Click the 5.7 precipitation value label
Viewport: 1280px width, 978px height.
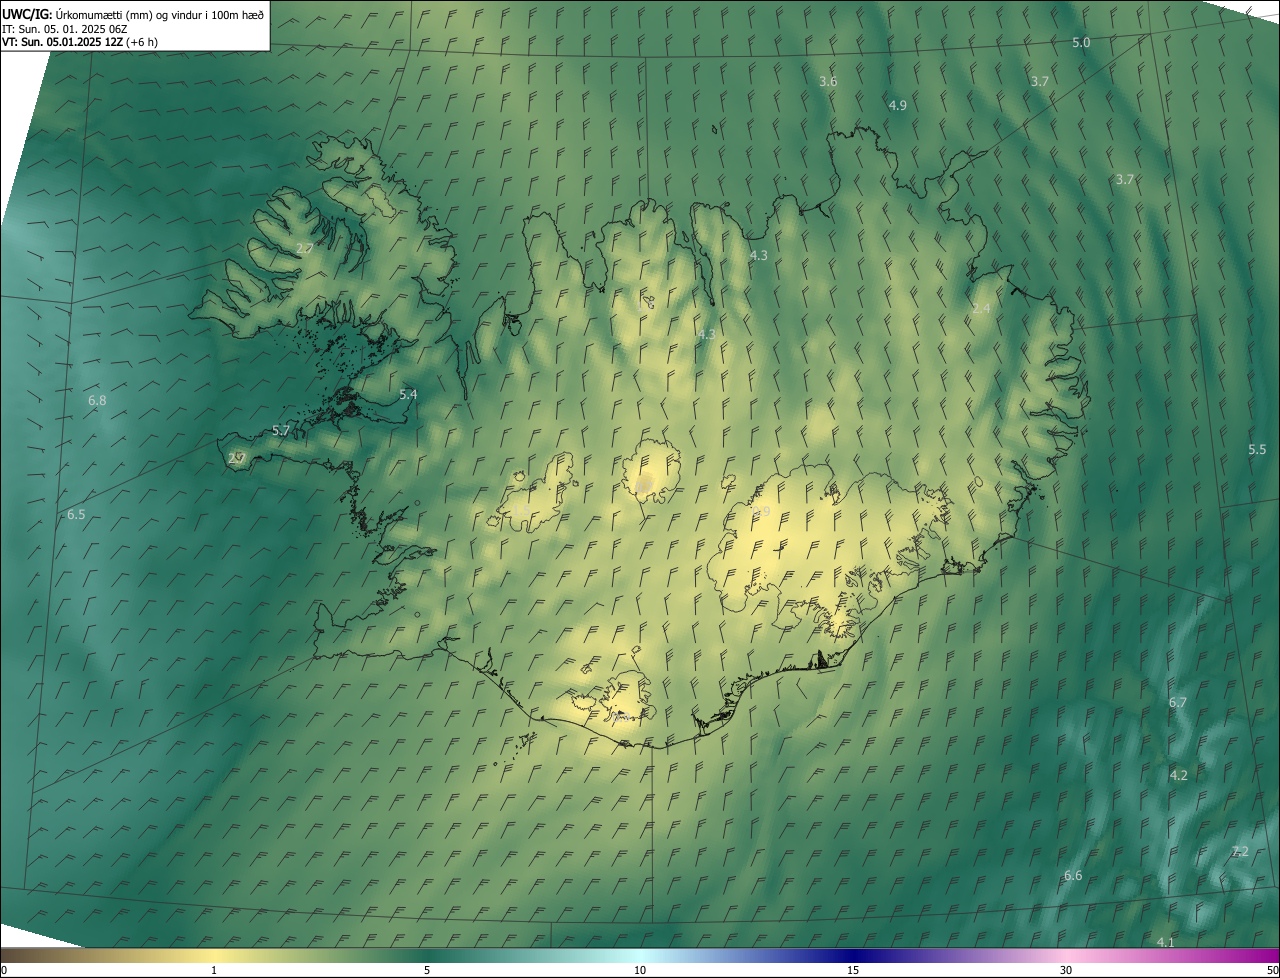tap(281, 431)
